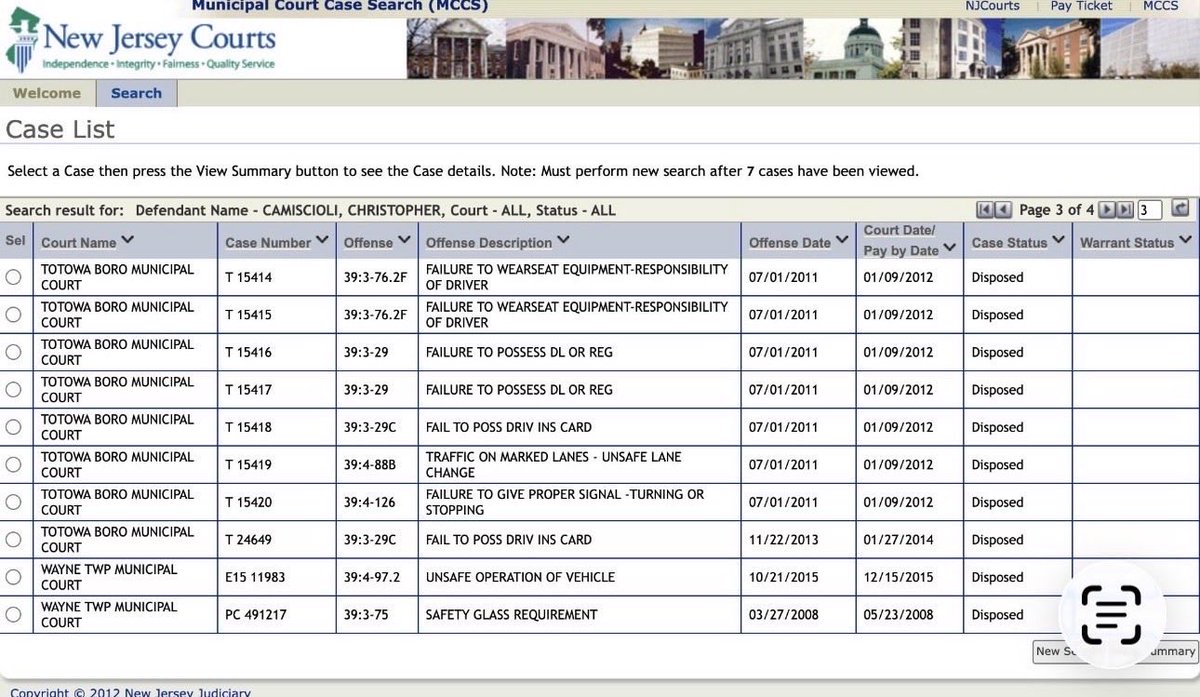Click offense date 03/27/2008
Image resolution: width=1200 pixels, height=697 pixels.
coord(784,614)
